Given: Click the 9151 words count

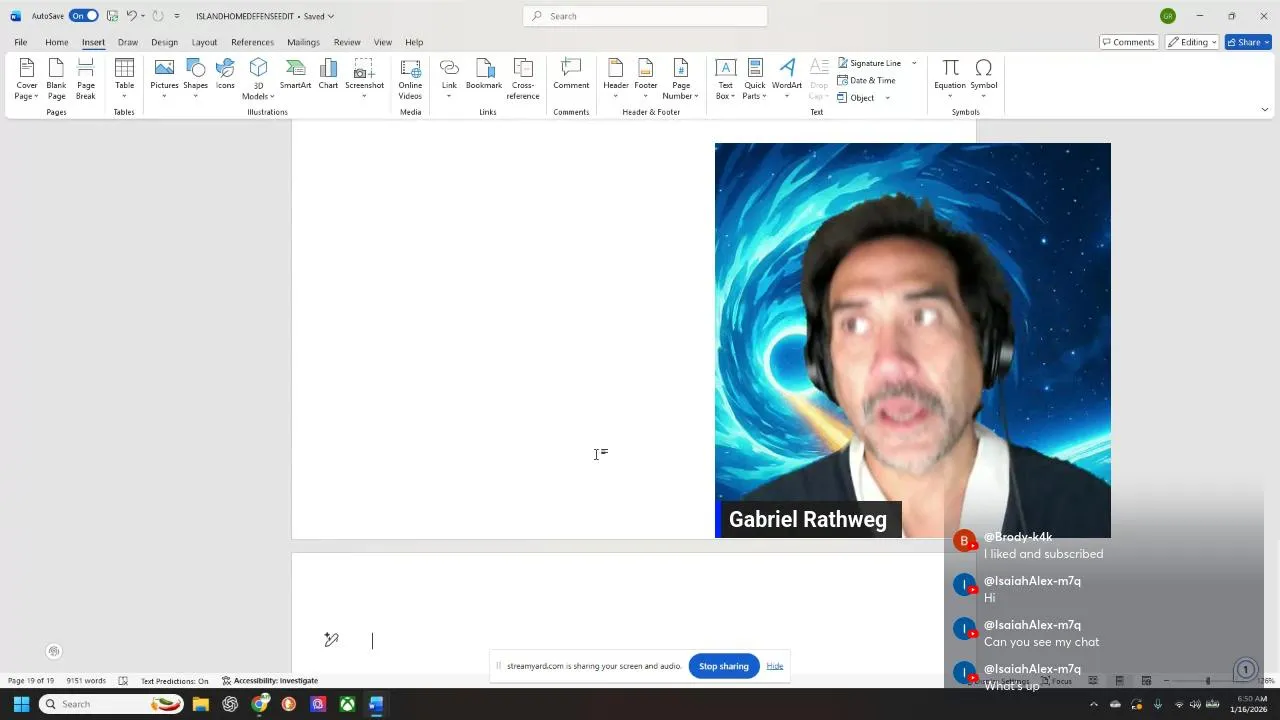Looking at the screenshot, I should 86,681.
